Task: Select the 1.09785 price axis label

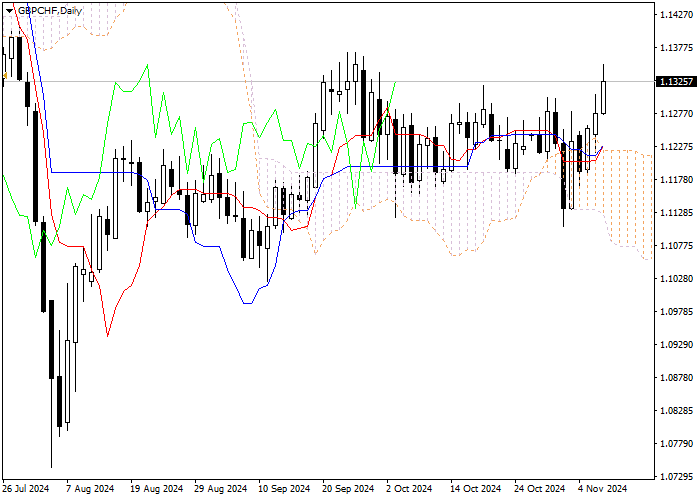Action: pyautogui.click(x=676, y=312)
